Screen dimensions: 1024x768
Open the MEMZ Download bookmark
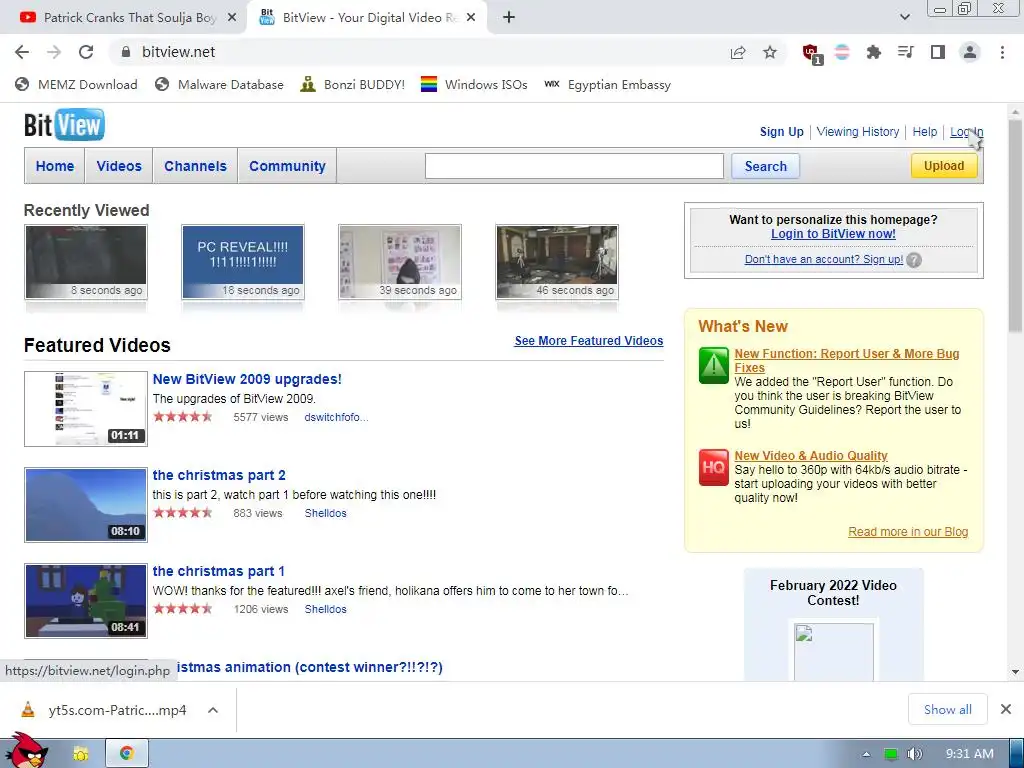click(x=76, y=85)
